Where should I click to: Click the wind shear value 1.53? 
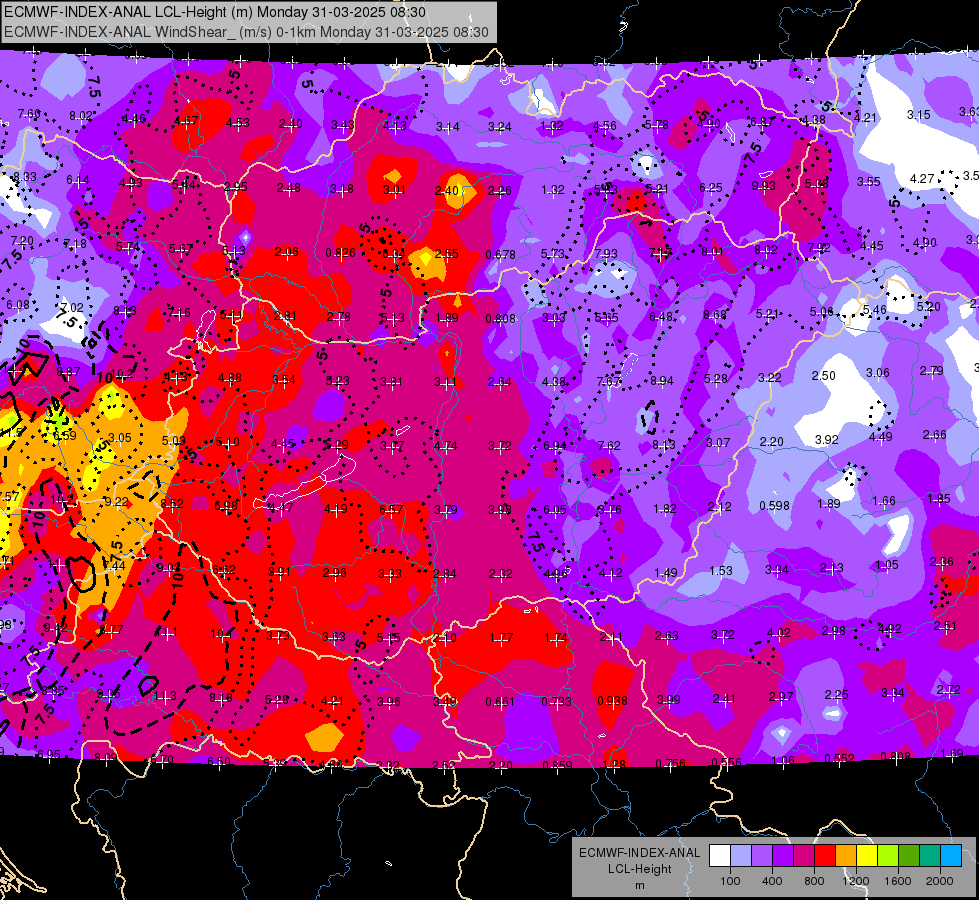[x=721, y=570]
